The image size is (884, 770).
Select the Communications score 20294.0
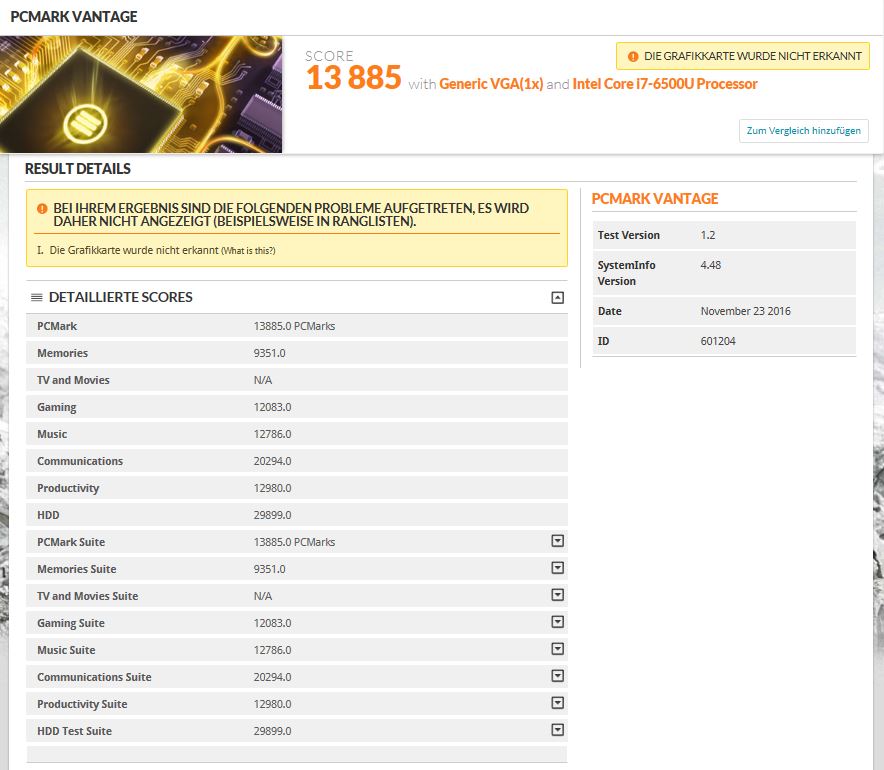[x=272, y=461]
